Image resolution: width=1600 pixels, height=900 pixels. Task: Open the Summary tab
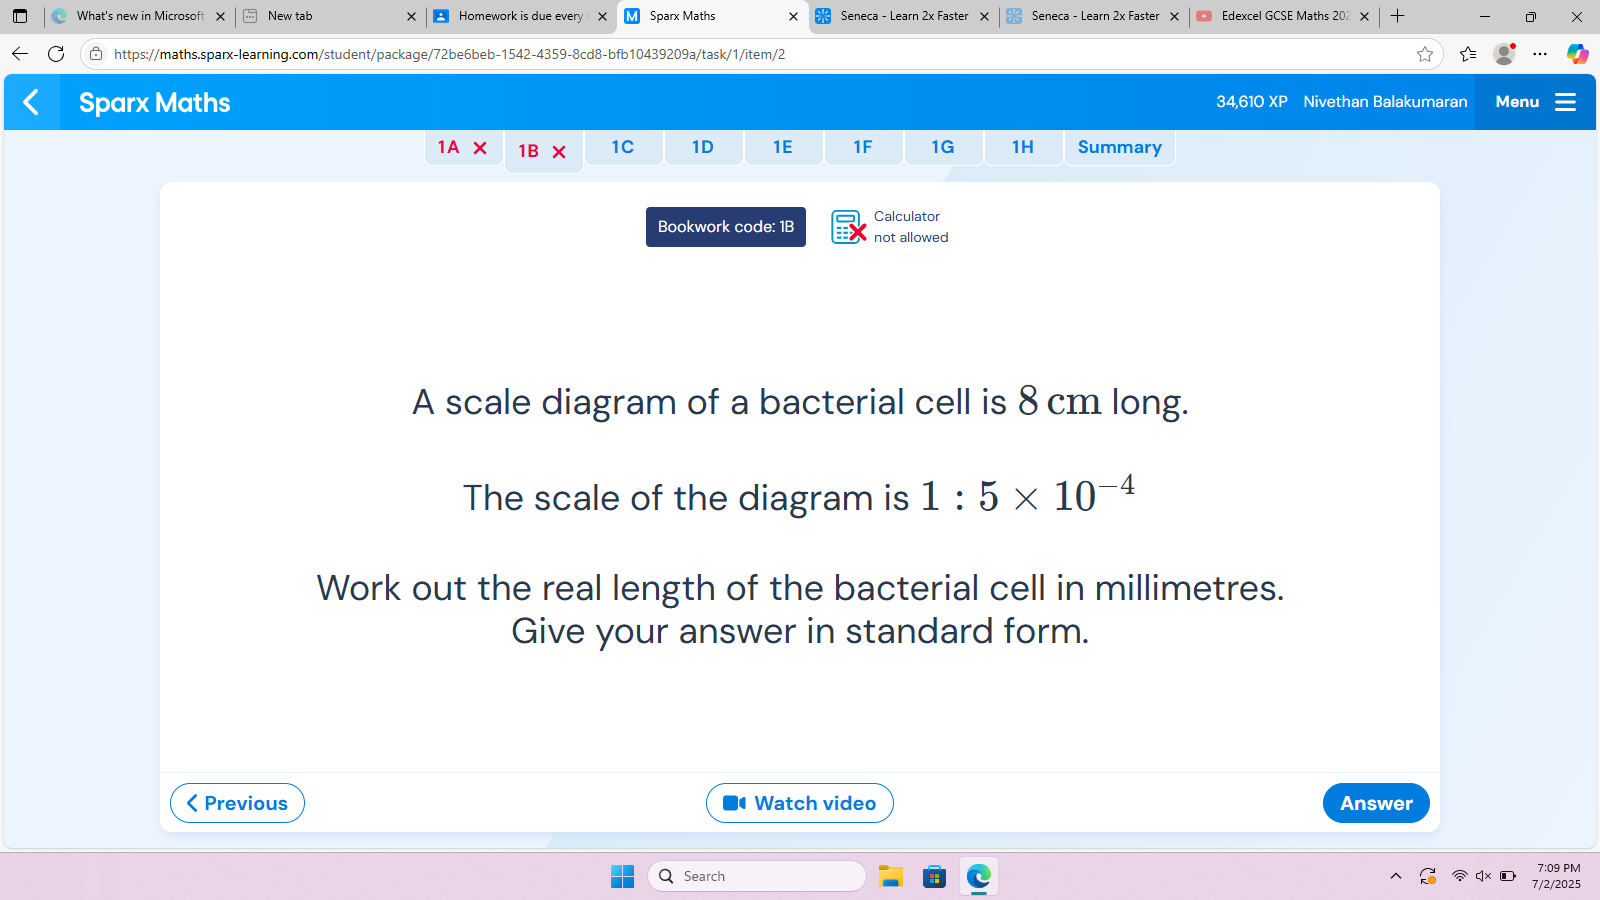tap(1120, 147)
